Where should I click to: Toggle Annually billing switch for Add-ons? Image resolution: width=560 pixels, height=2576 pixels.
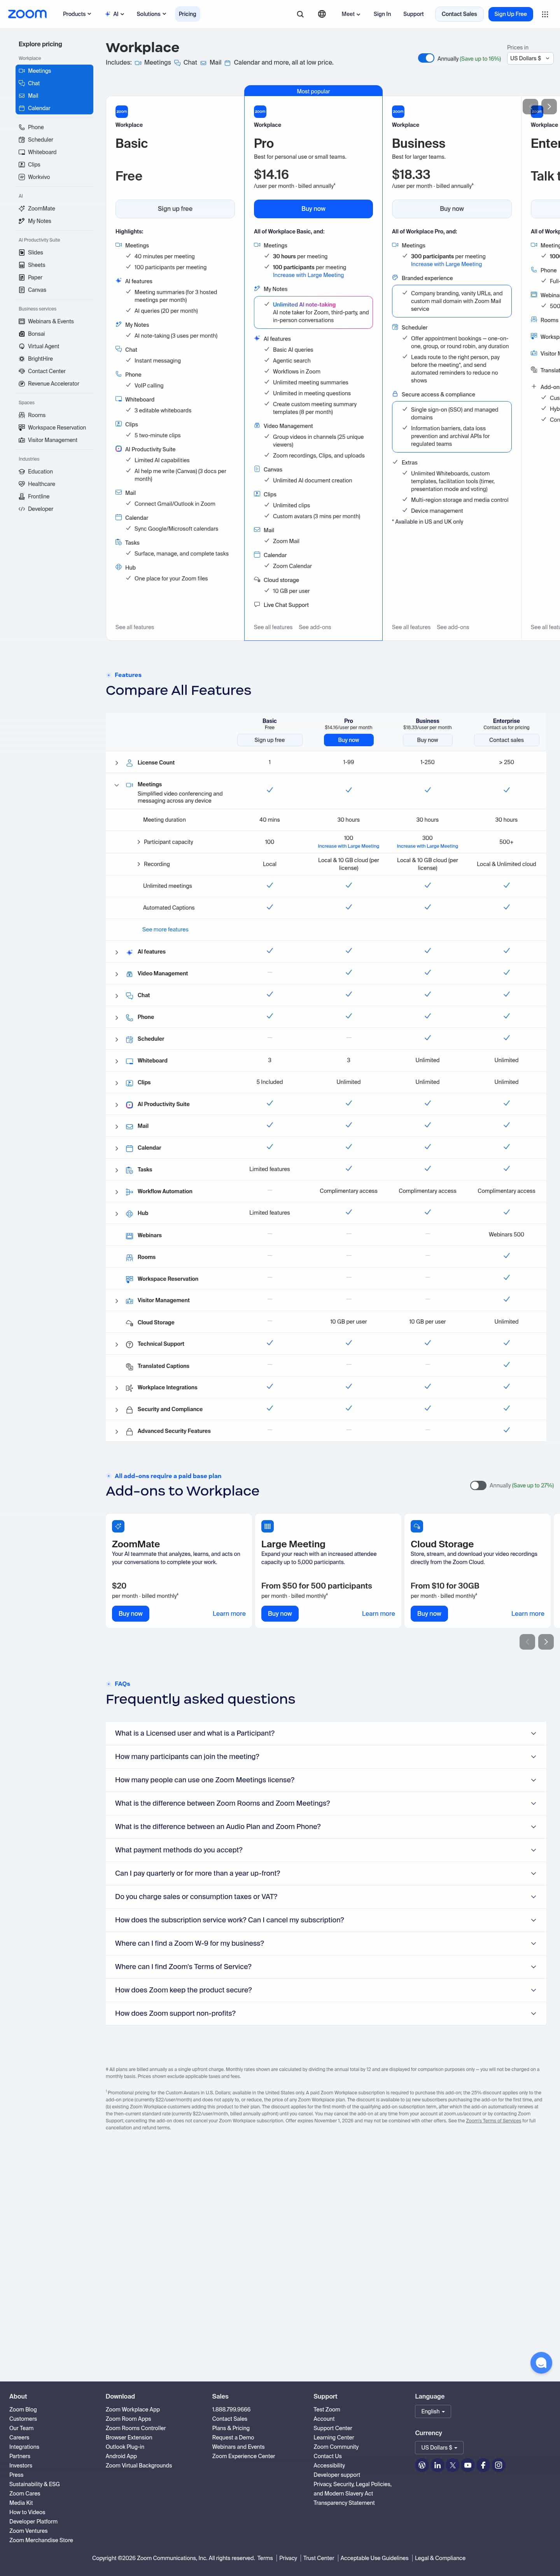coord(478,1485)
